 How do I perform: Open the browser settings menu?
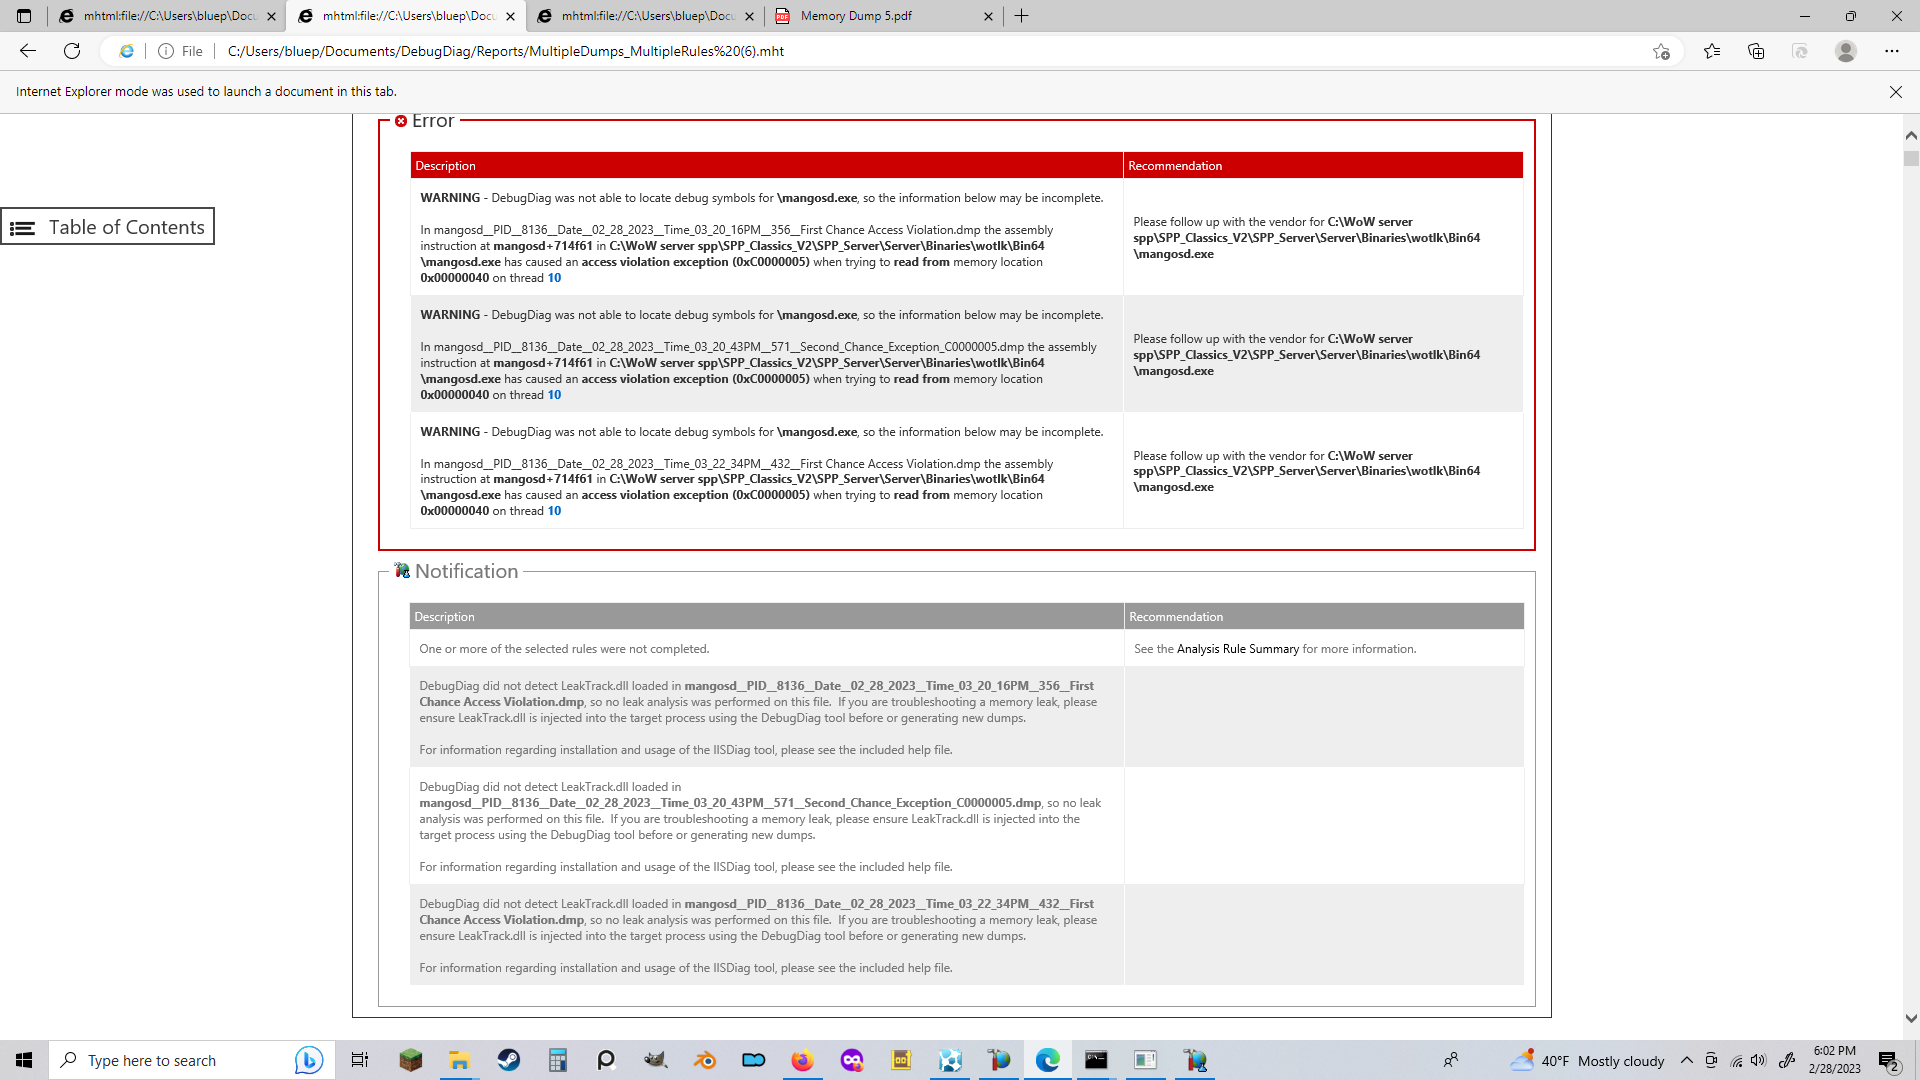click(x=1892, y=50)
